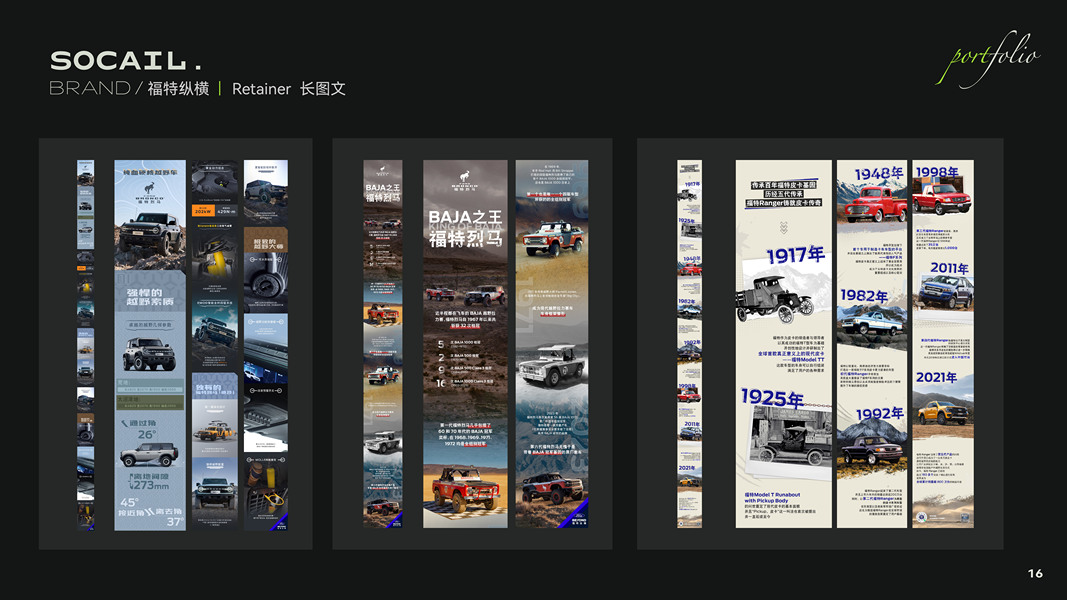Click the SOCAIL. heading text
The width and height of the screenshot is (1067, 600).
pos(126,61)
